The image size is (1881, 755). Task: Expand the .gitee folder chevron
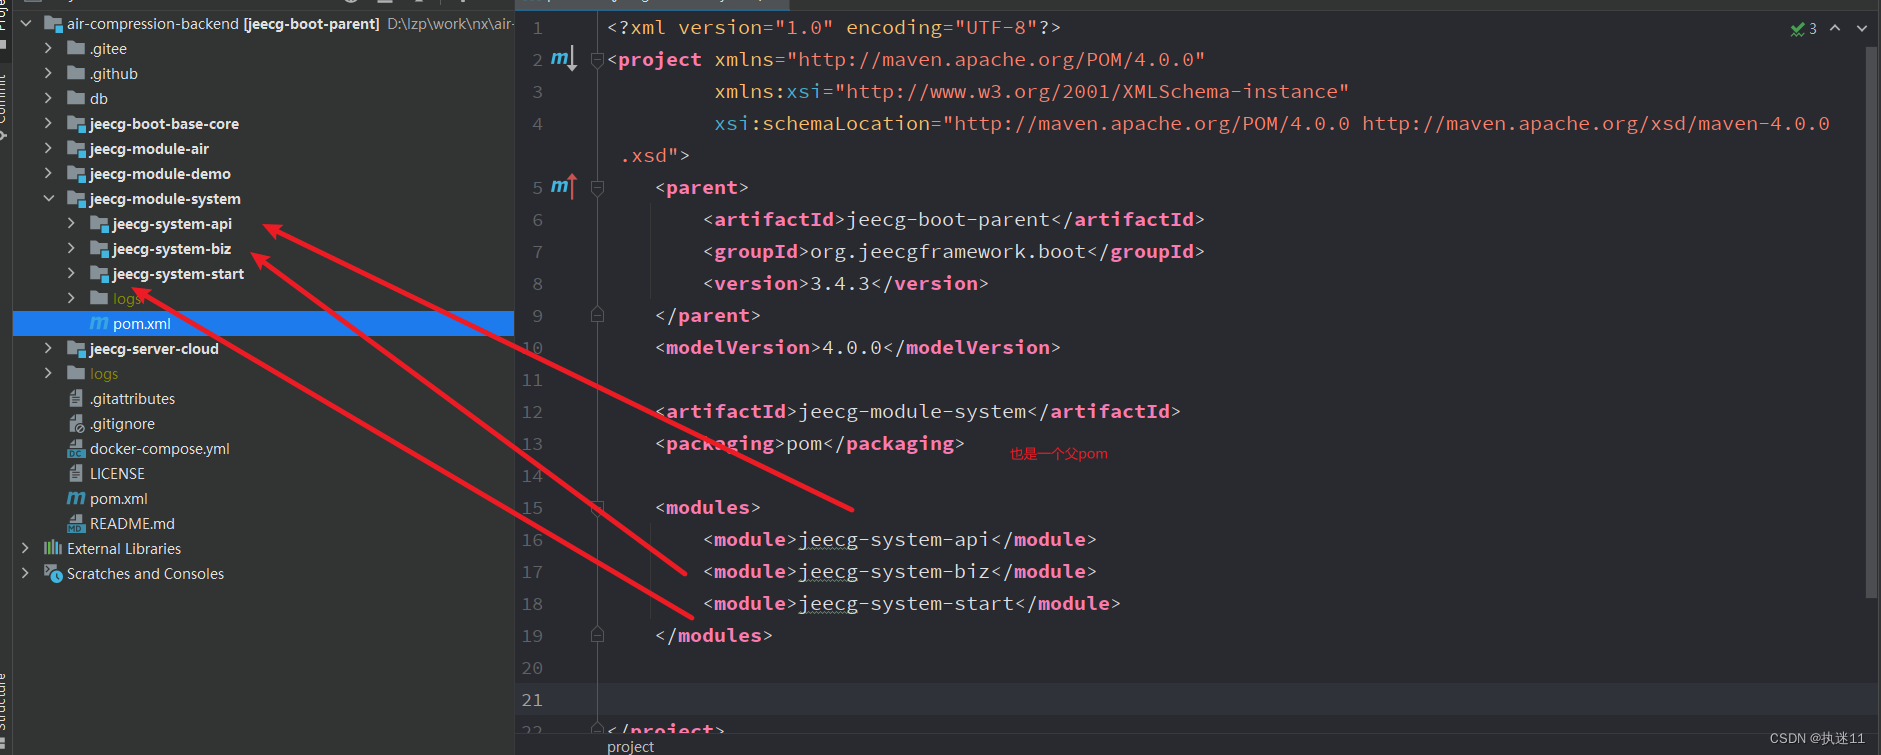click(48, 48)
